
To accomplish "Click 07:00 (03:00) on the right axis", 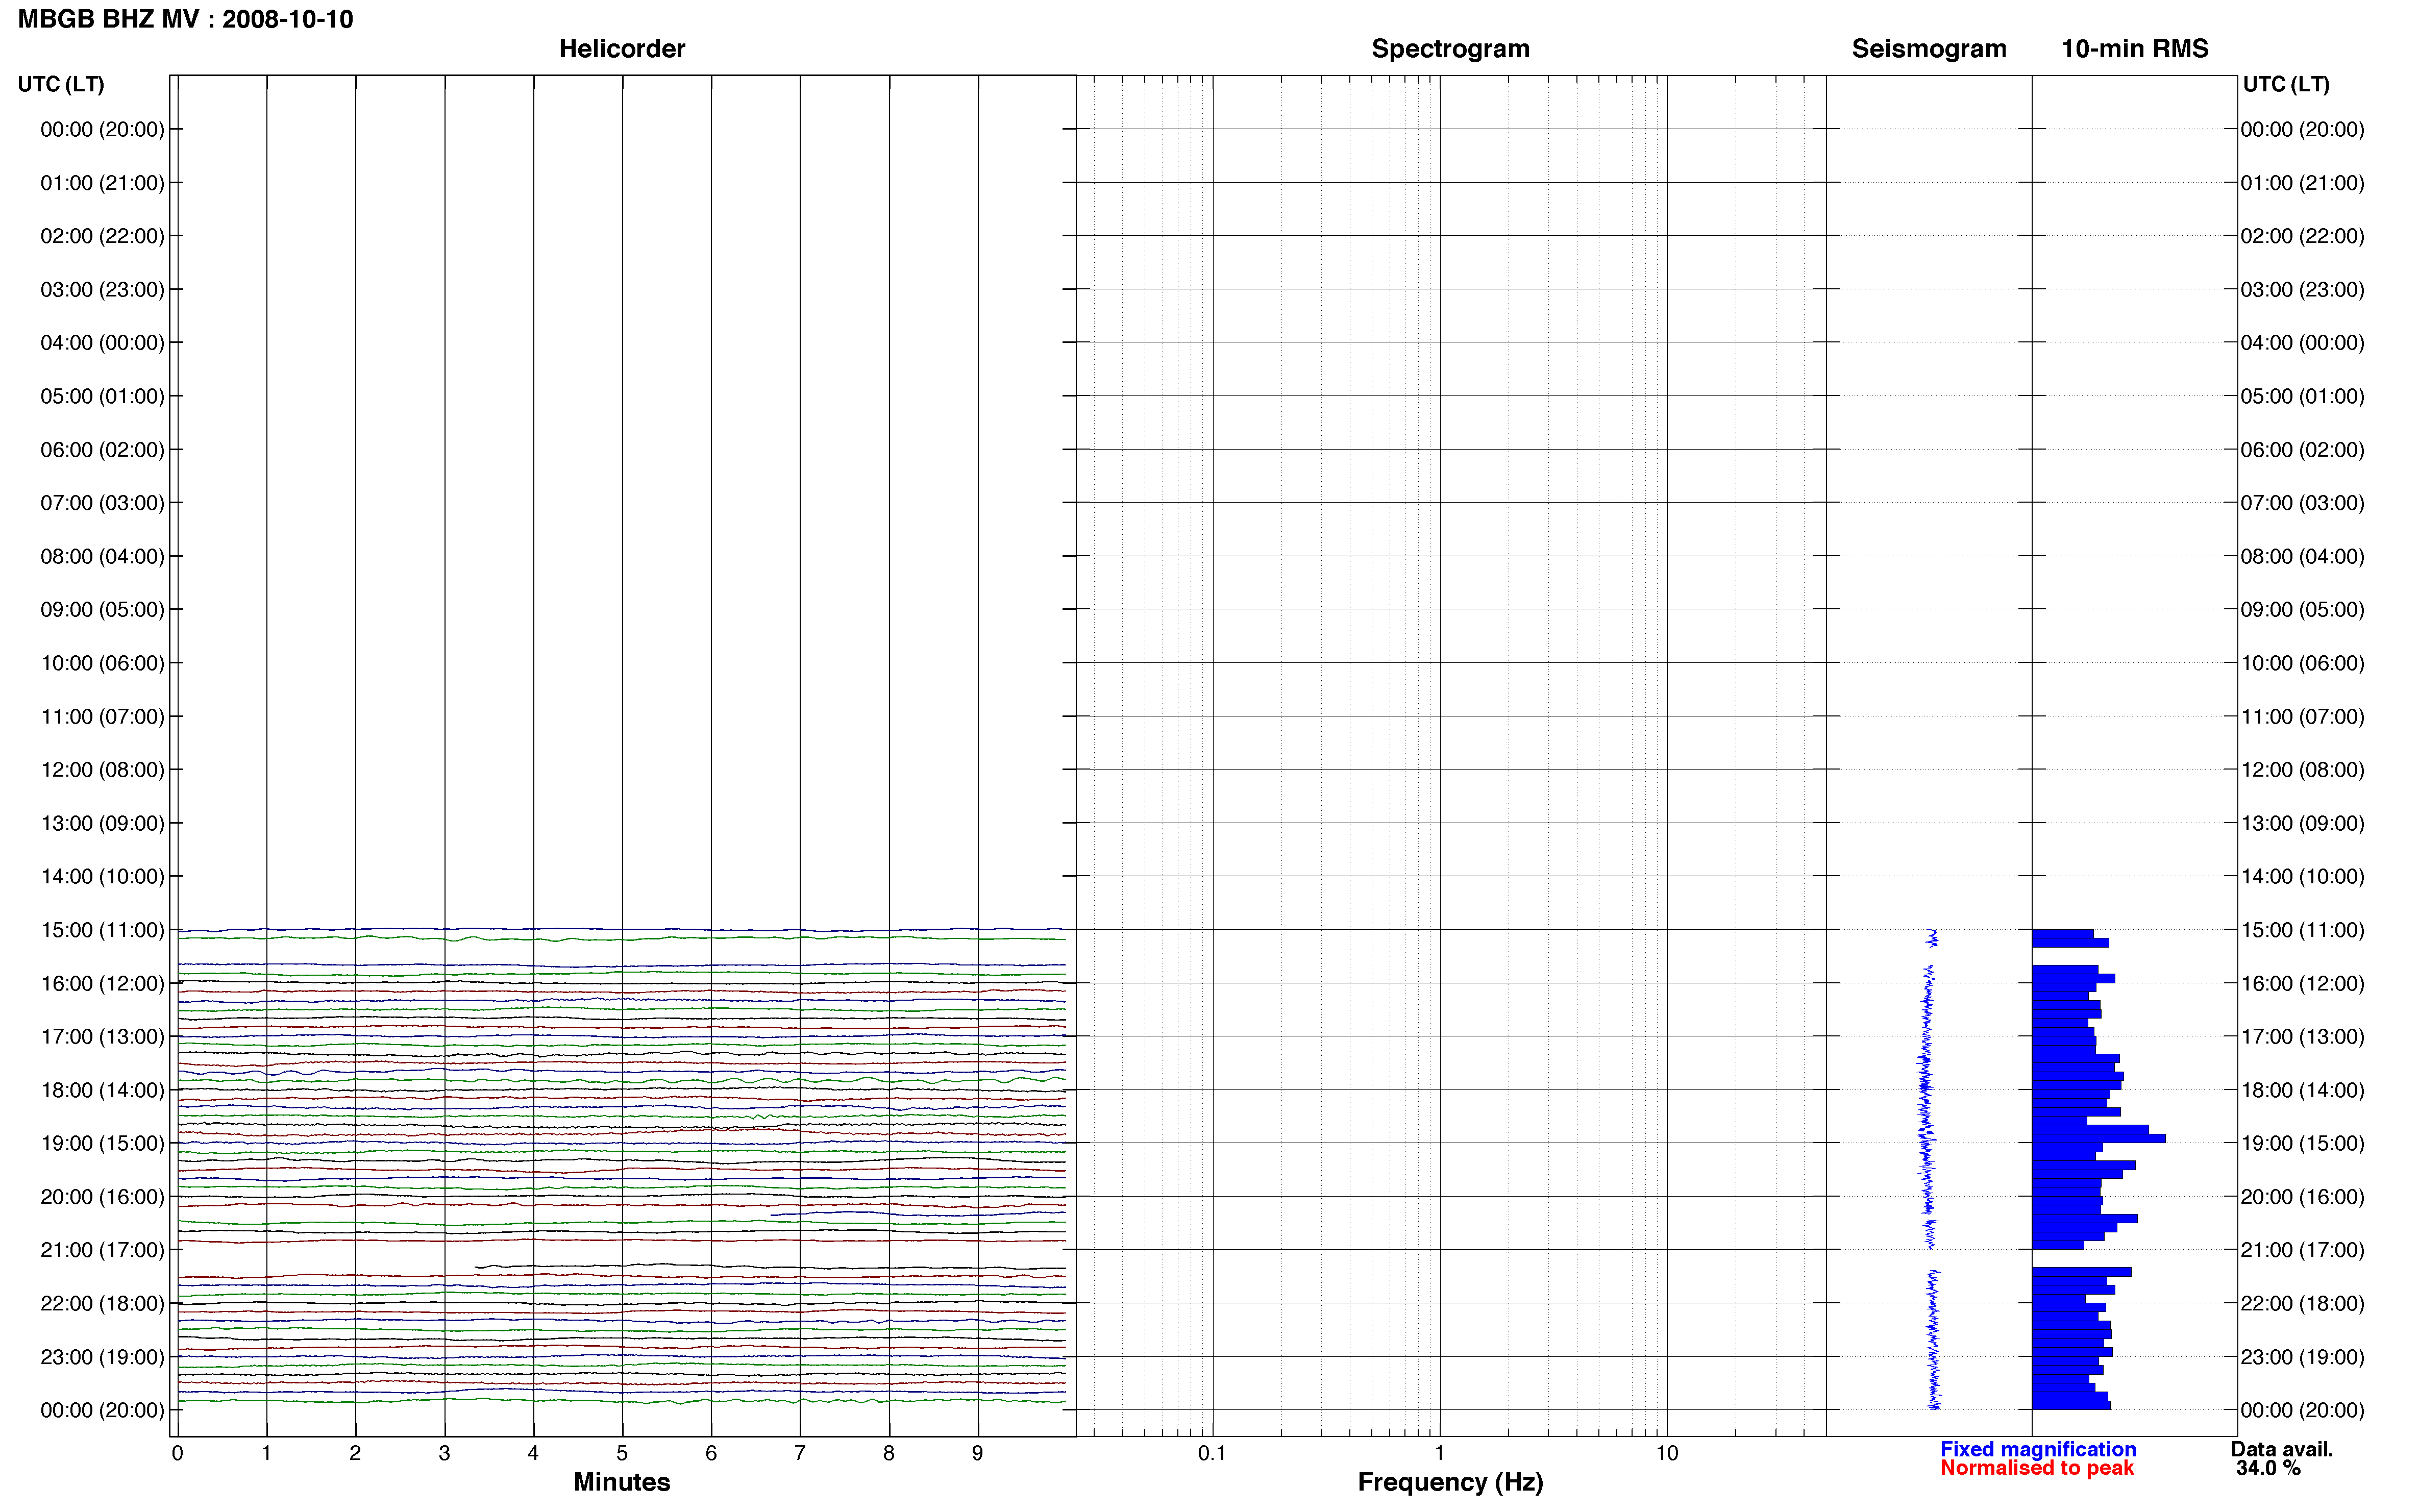I will click(x=2302, y=503).
